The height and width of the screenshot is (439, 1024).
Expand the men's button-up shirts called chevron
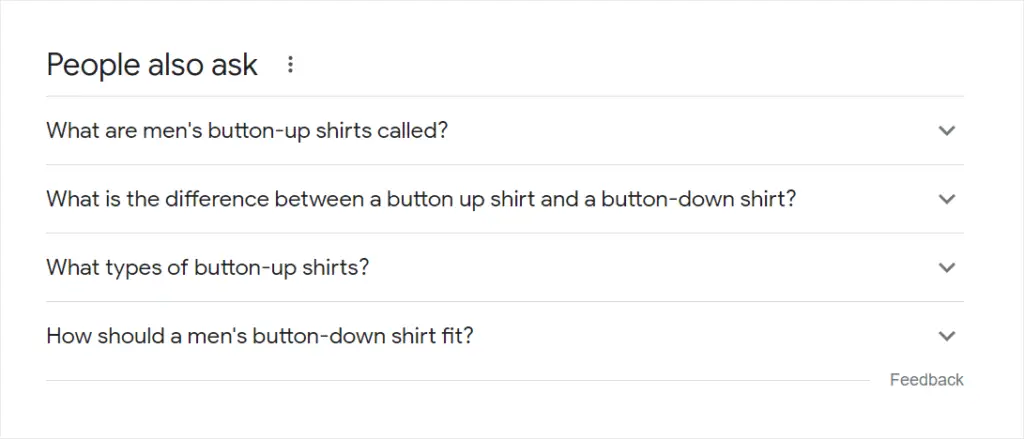click(x=948, y=131)
